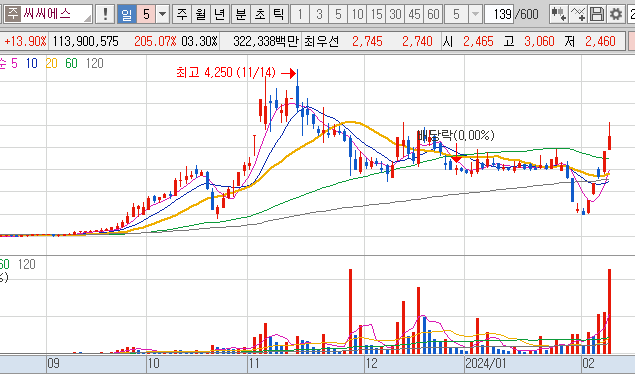The image size is (635, 374).
Task: Click the 09 month axis label
Action: [53, 363]
